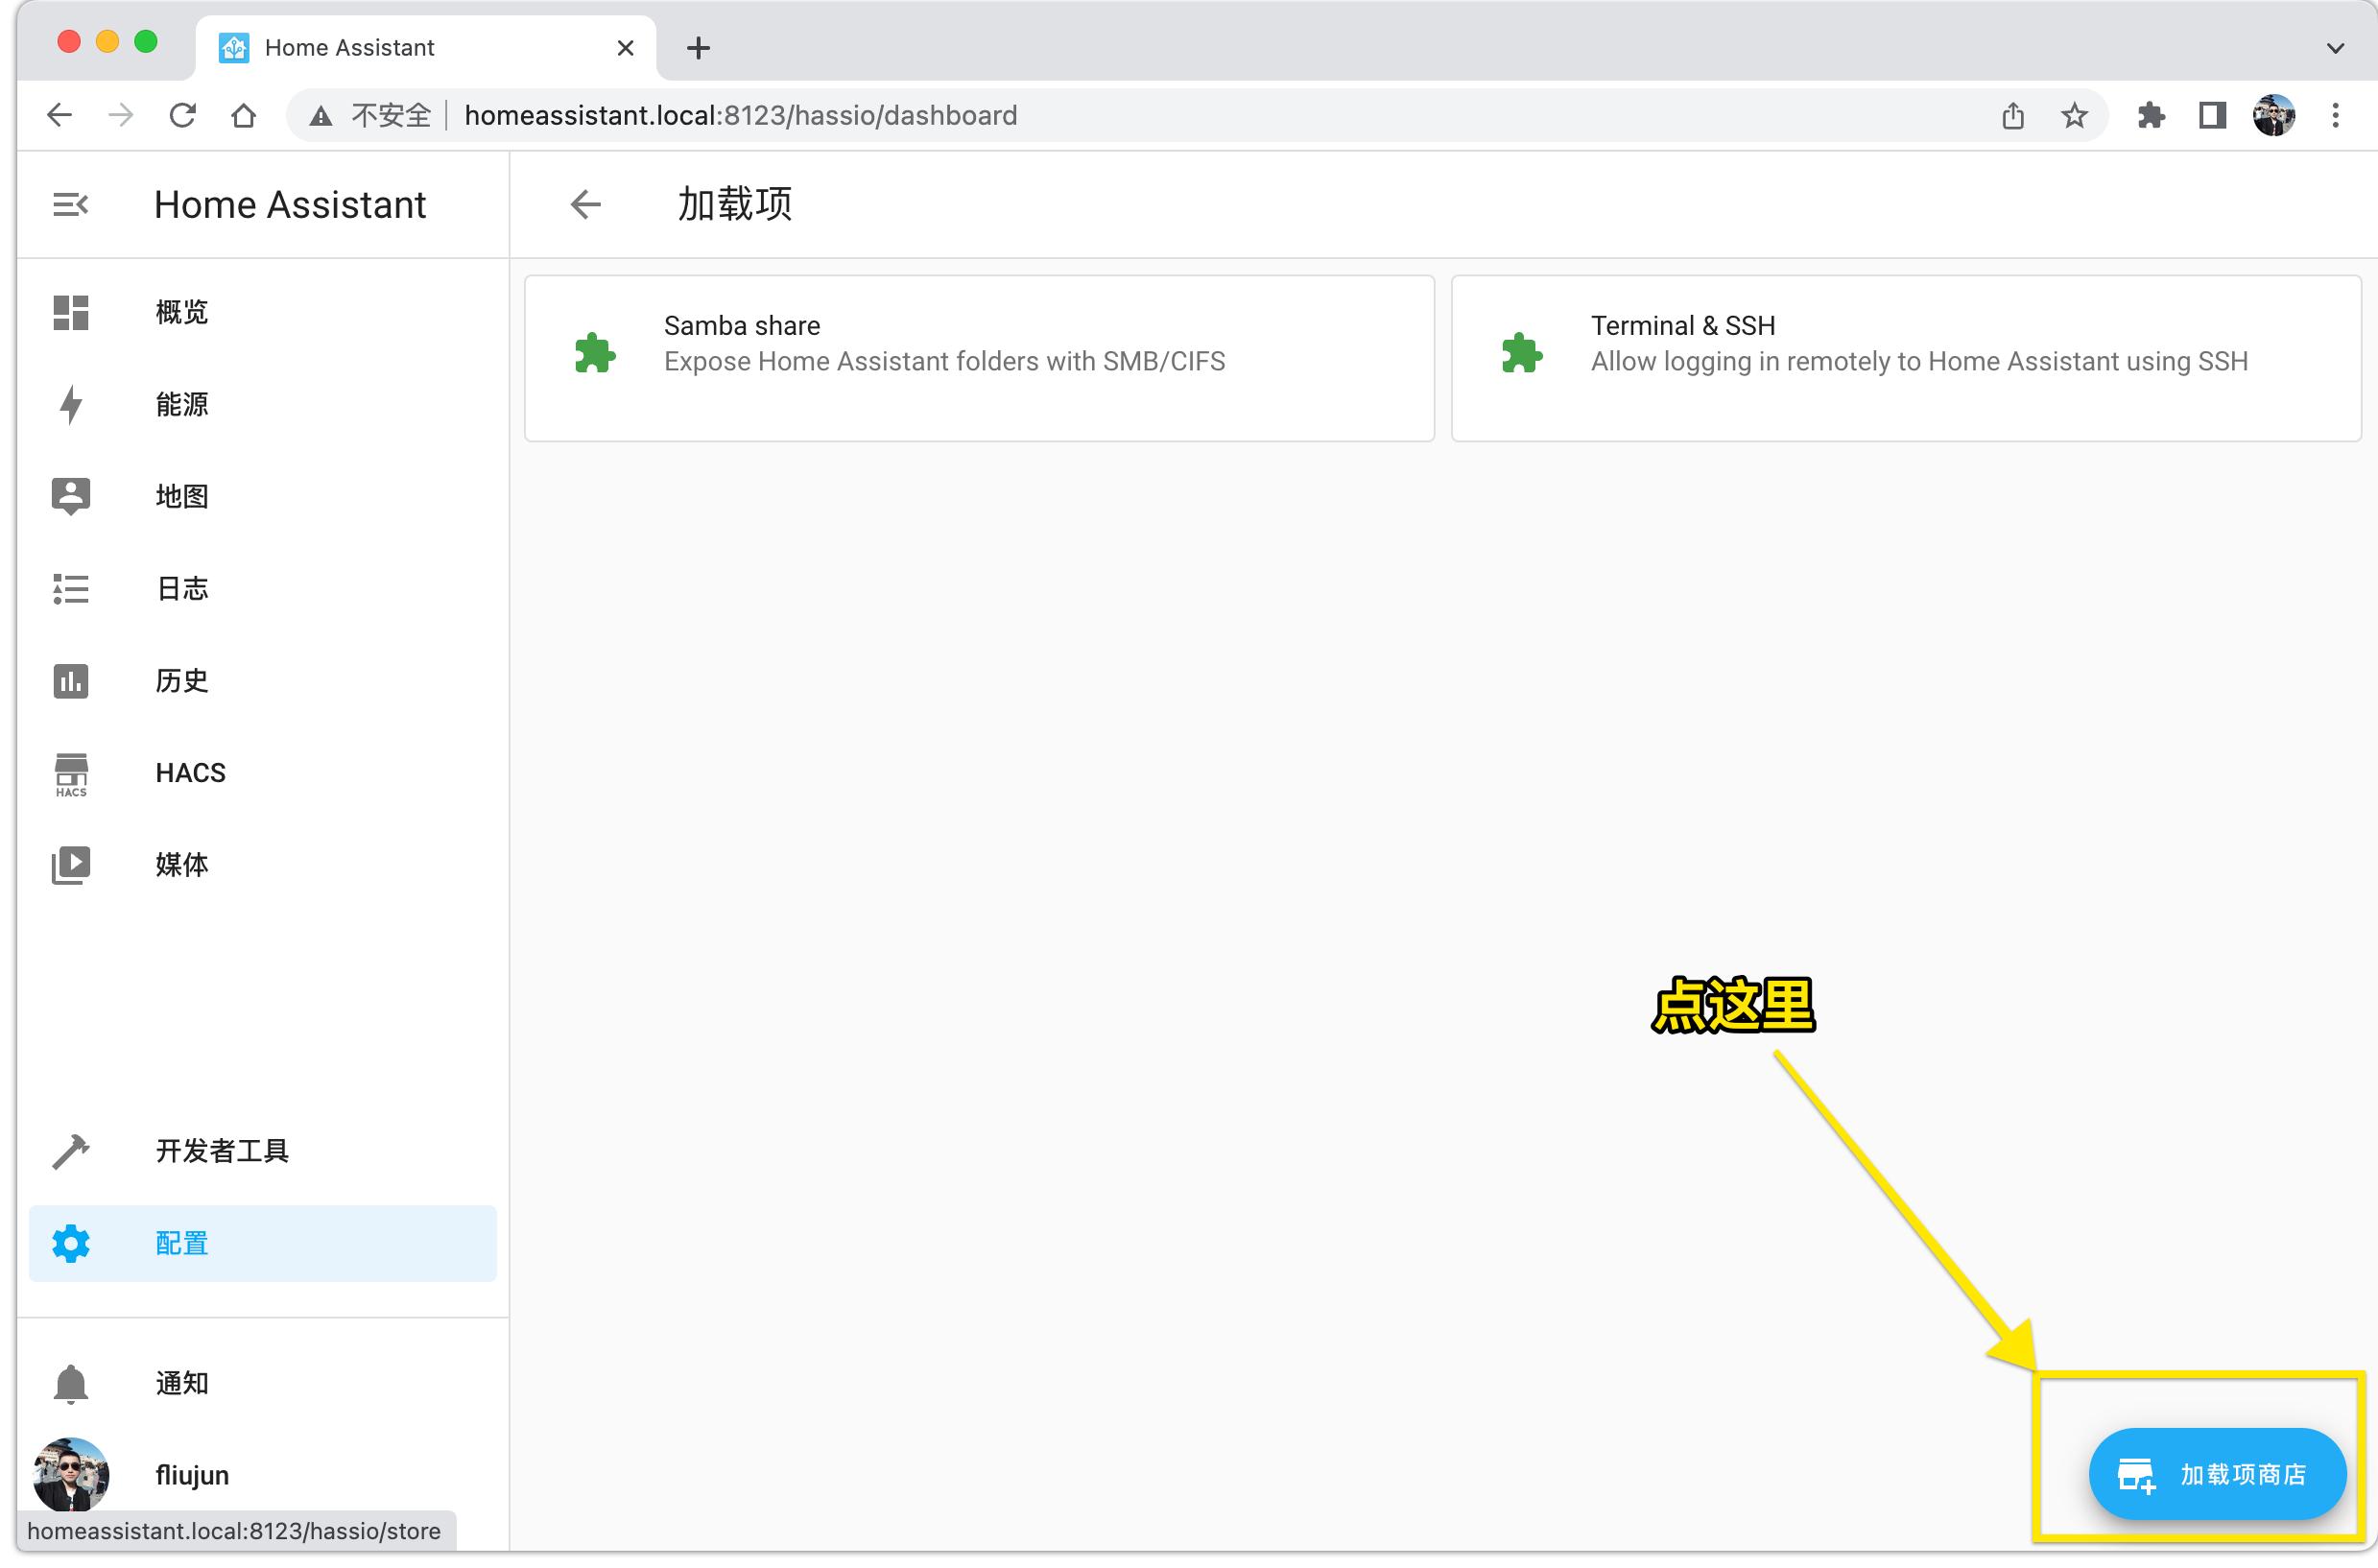
Task: Open the Samba share add-on card
Action: click(978, 358)
